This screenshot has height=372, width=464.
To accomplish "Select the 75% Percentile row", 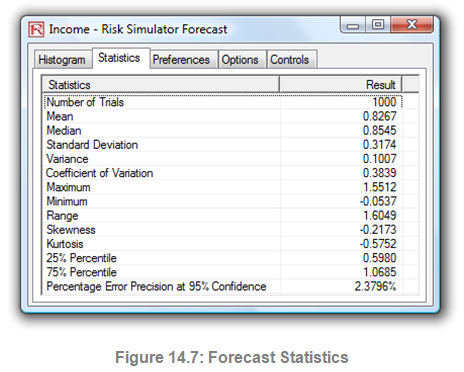I will pos(223,272).
